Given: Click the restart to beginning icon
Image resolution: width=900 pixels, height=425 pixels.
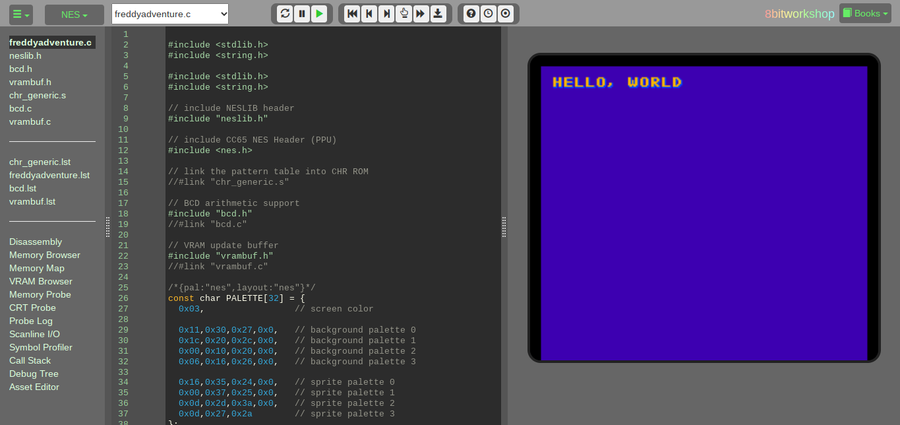Looking at the screenshot, I should point(352,14).
